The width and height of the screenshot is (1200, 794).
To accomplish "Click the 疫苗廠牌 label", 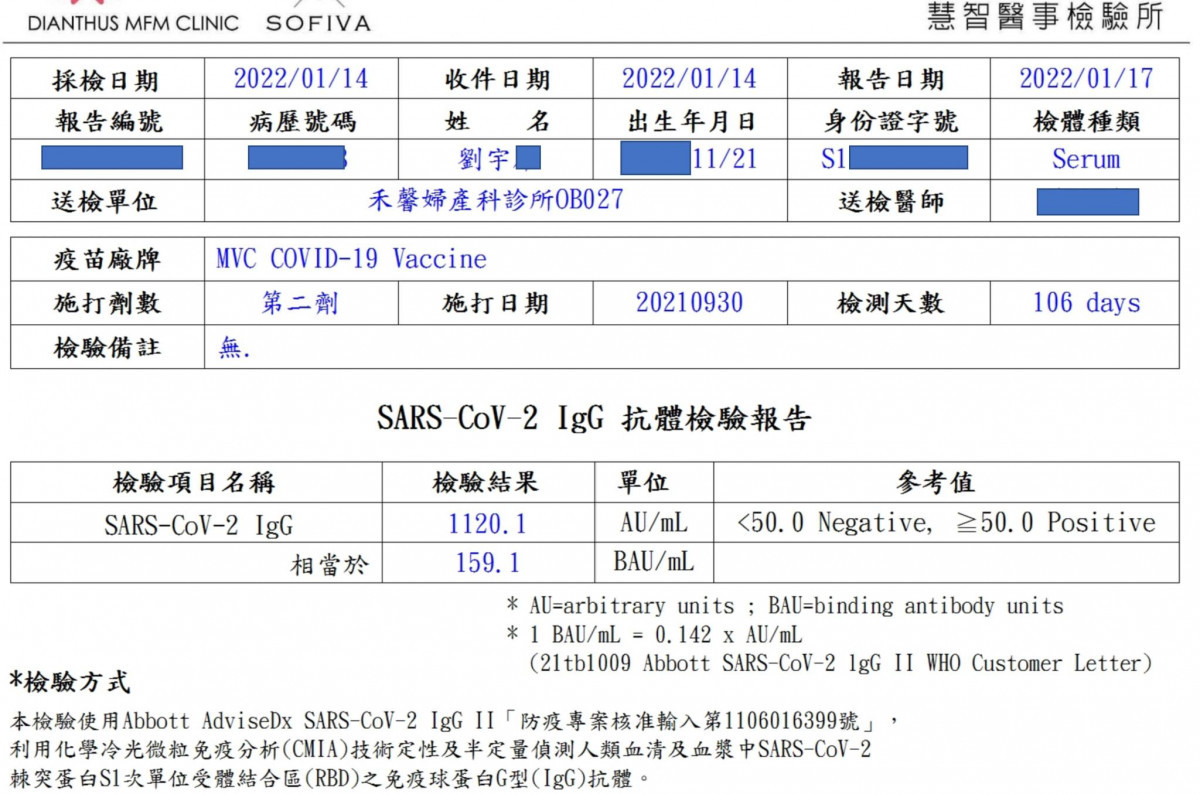I will click(x=106, y=262).
